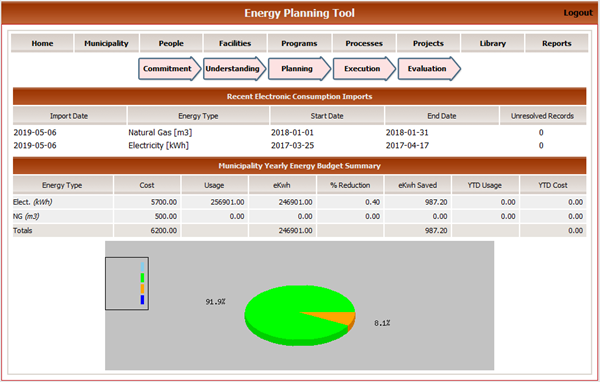Click the Electricity [kWh] import row
This screenshot has height=382, width=600.
point(299,145)
